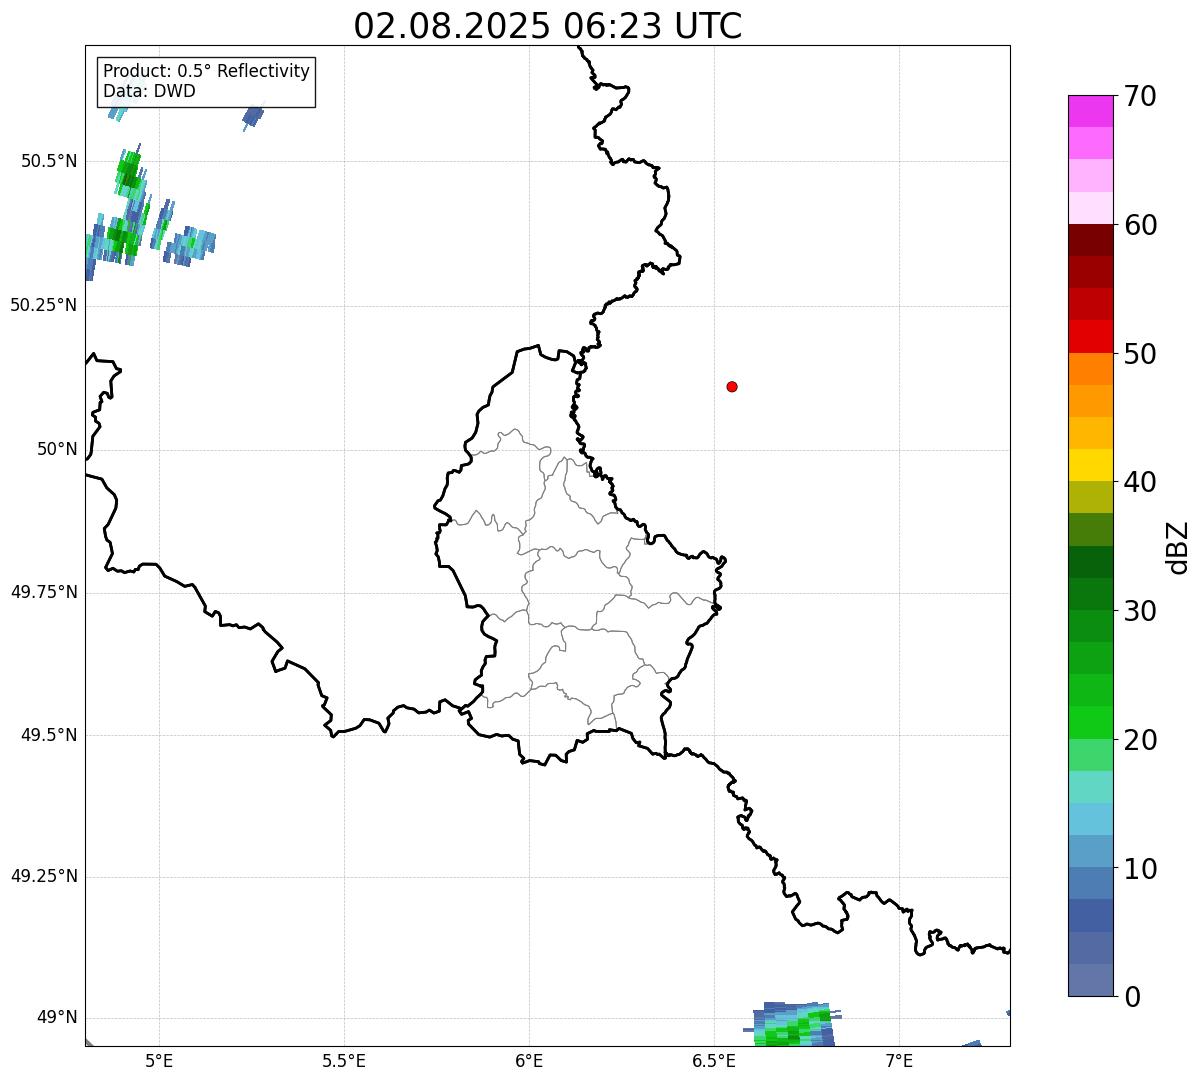Click the yellow colorbar segment above 40
This screenshot has height=1081, width=1202.
[1090, 465]
